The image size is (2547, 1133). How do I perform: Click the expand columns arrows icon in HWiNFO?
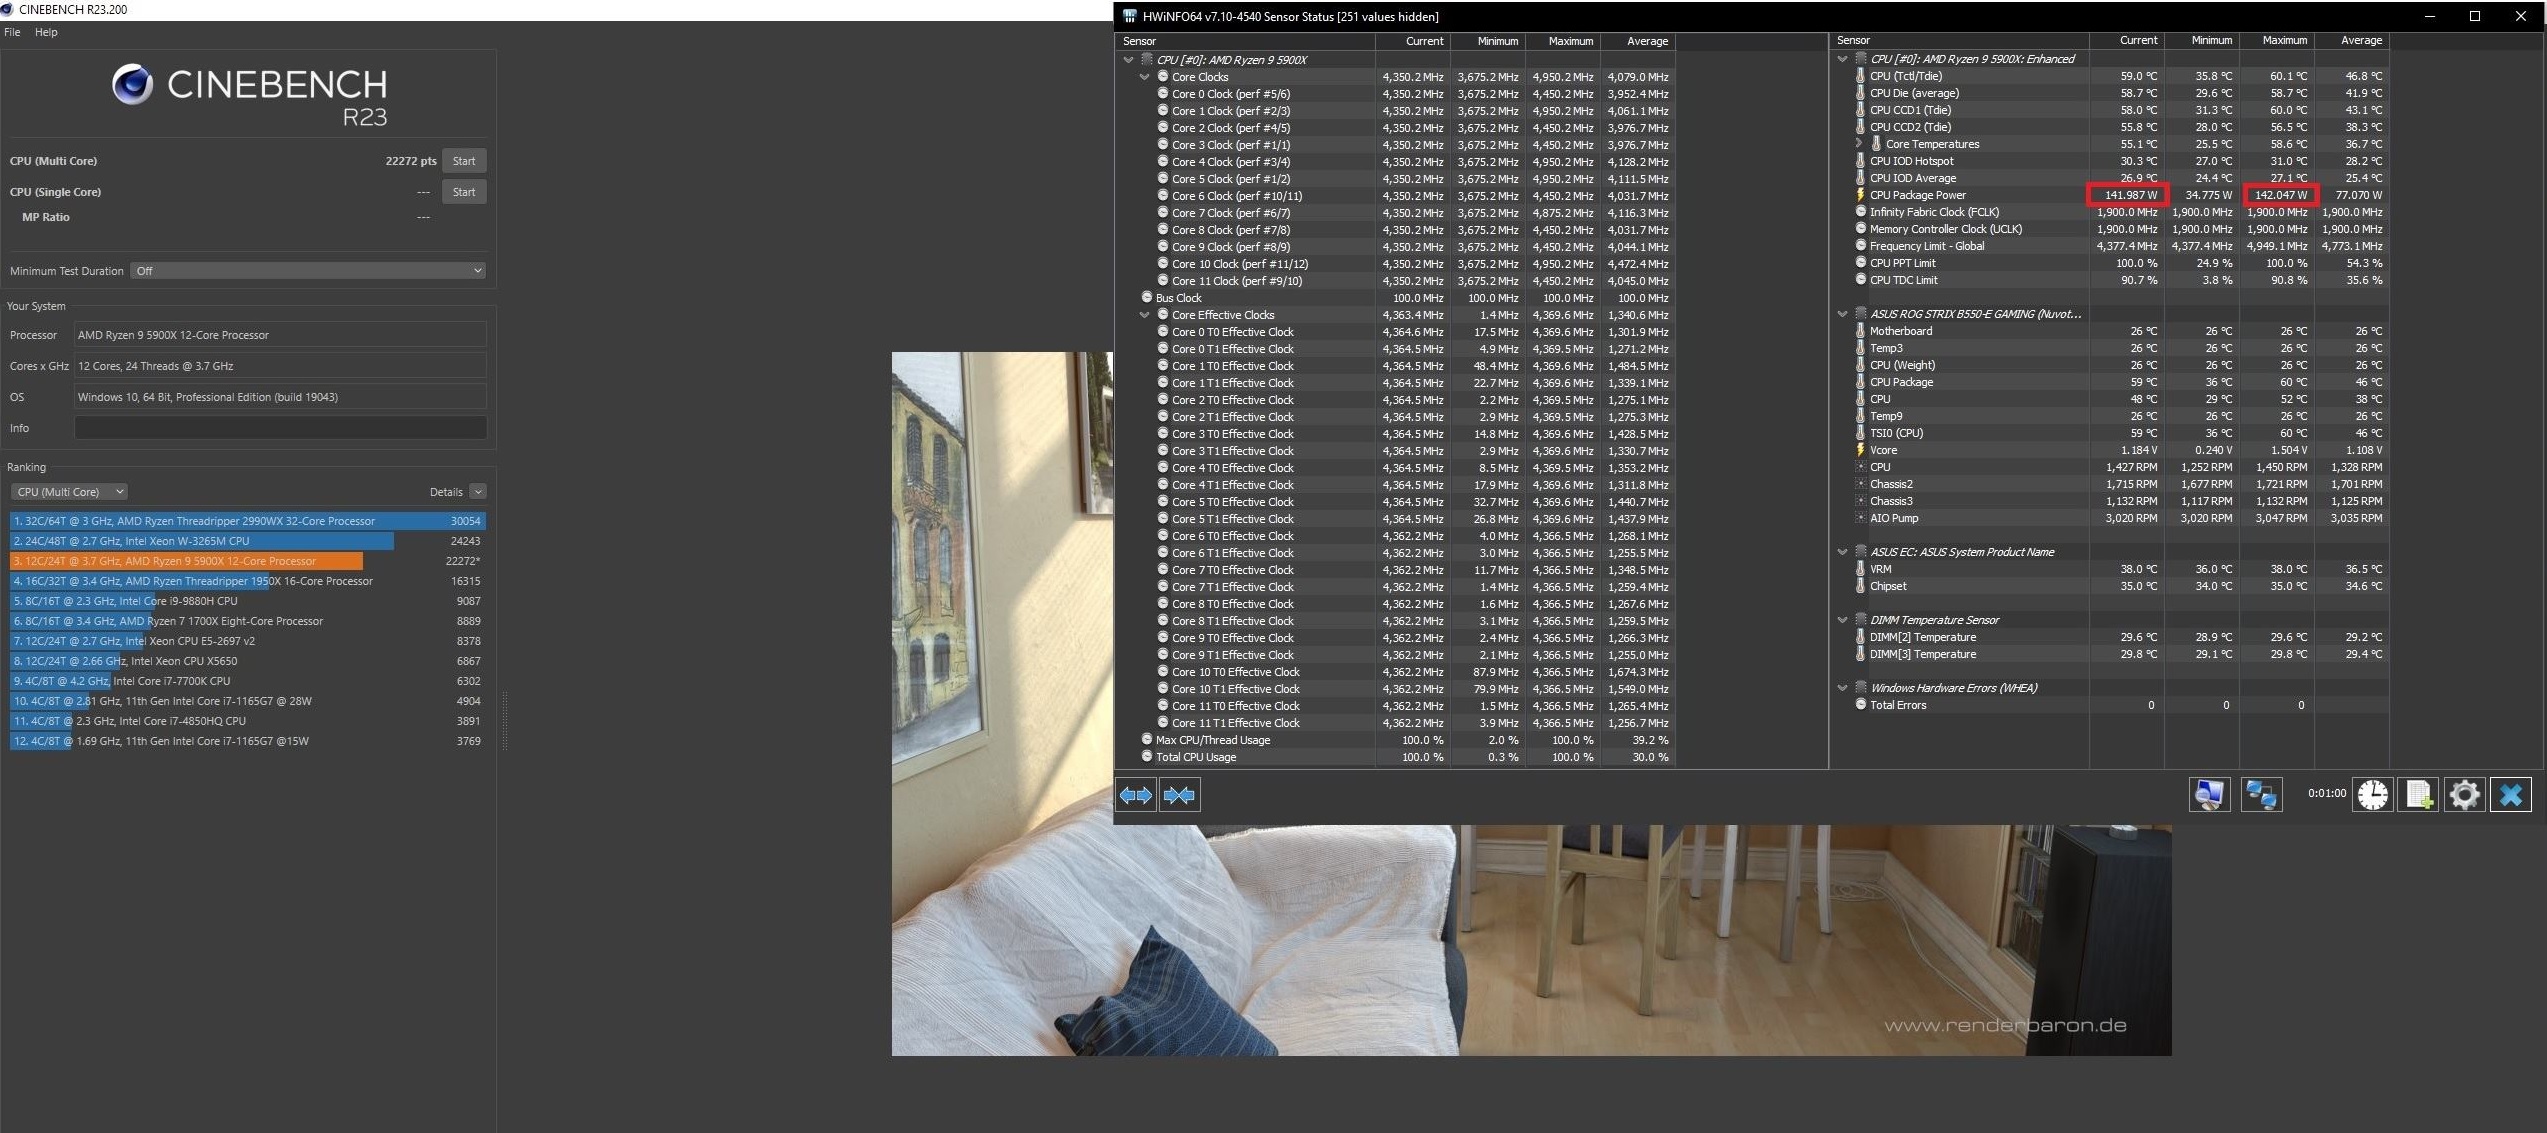coord(1136,795)
